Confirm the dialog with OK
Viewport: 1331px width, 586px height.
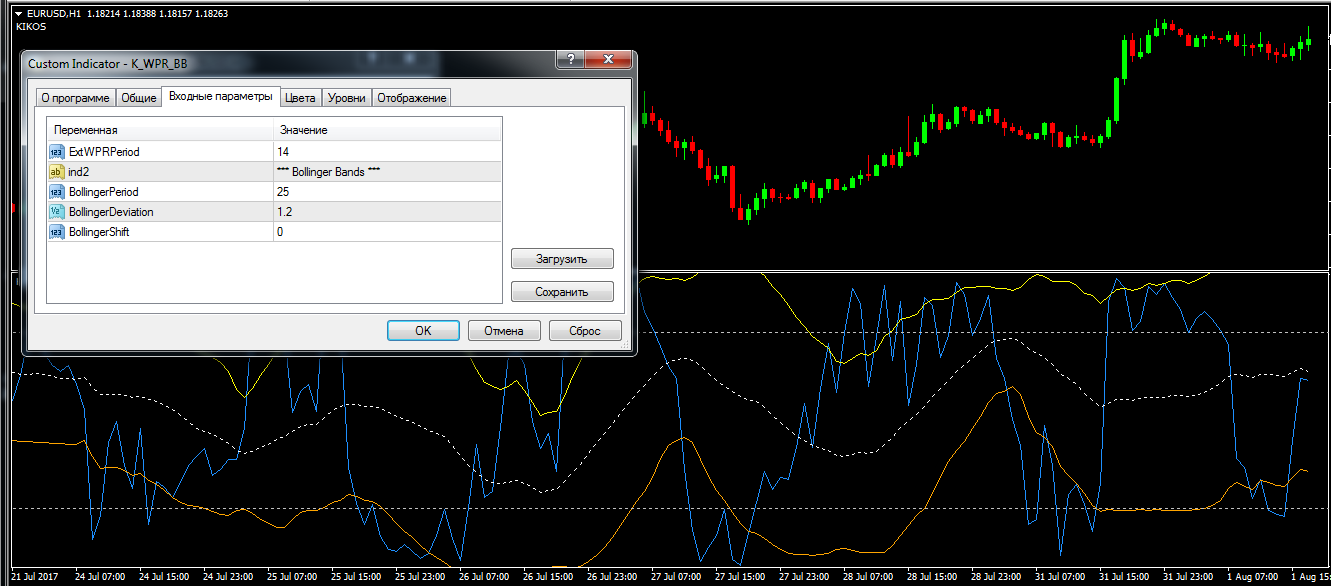423,331
